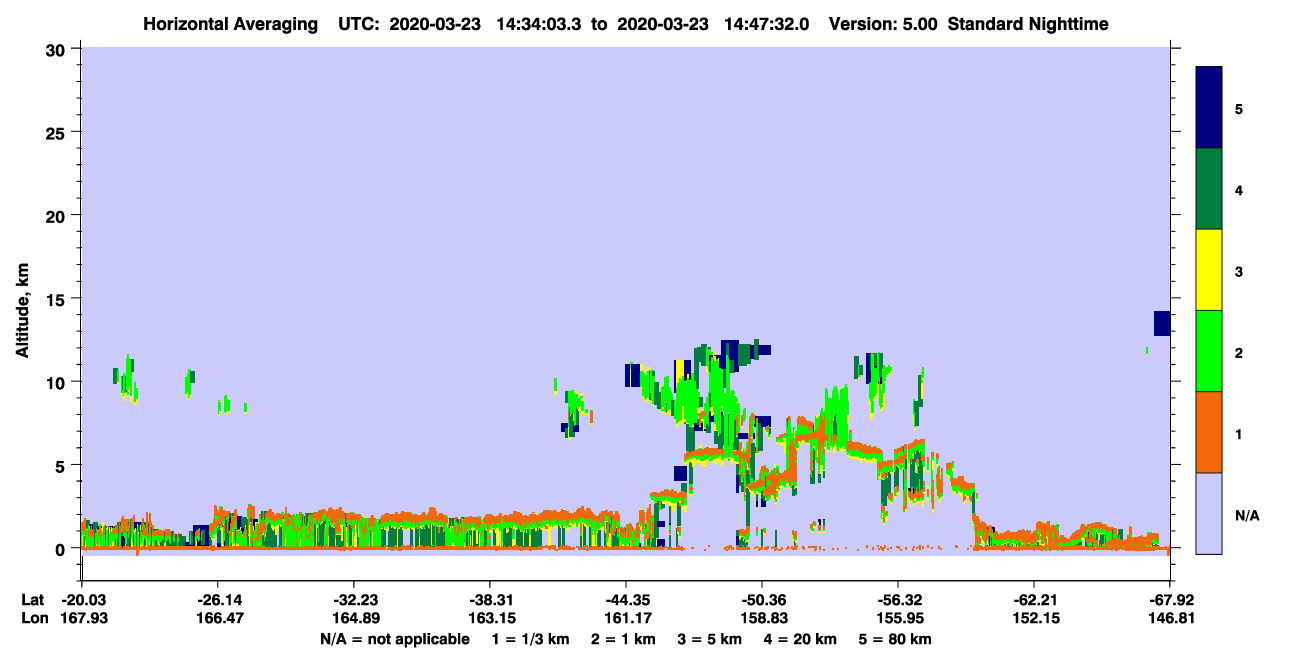Click the legend text 'N/A = not applicable'

tap(394, 639)
